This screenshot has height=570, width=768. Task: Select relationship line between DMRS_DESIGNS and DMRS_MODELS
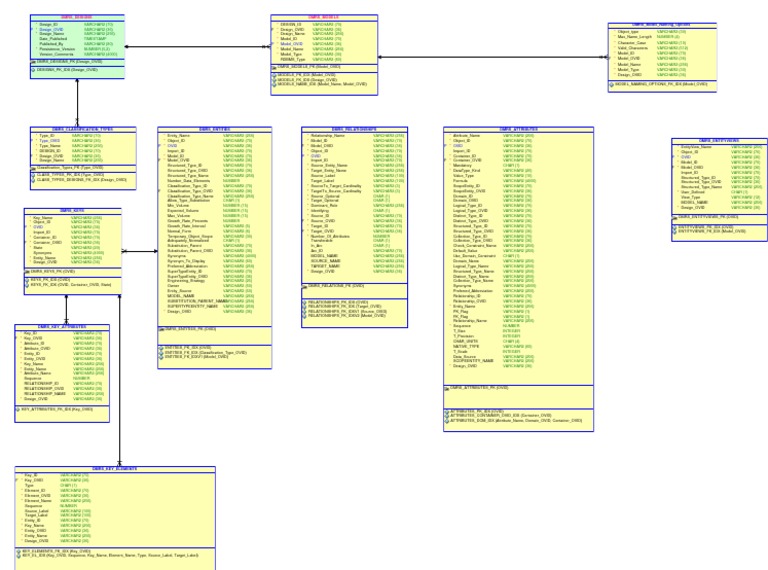pos(197,47)
